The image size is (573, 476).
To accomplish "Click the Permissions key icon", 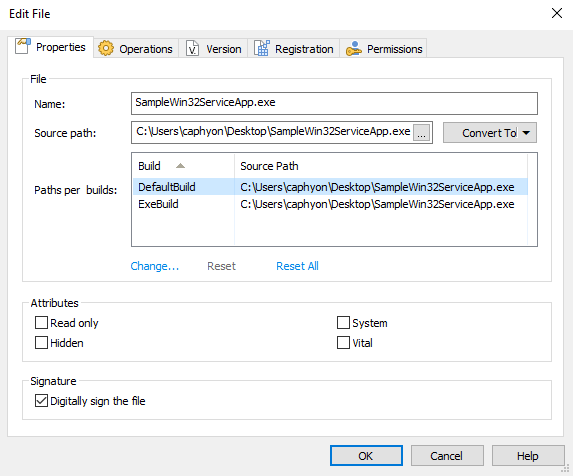I will pyautogui.click(x=353, y=49).
